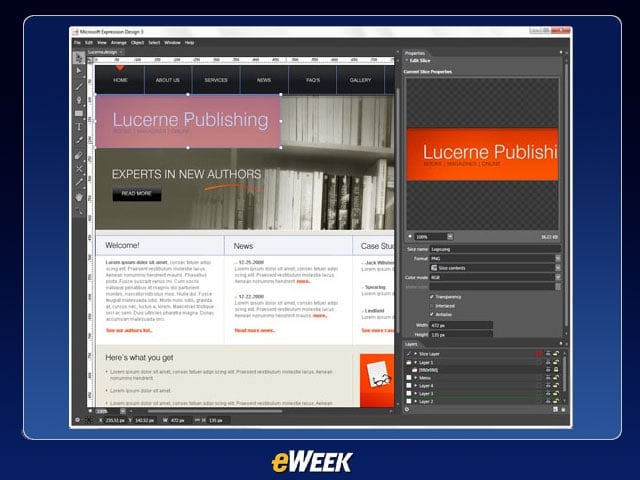Viewport: 640px width, 480px height.
Task: Open the Properties panel pin menu
Action: pyautogui.click(x=561, y=52)
